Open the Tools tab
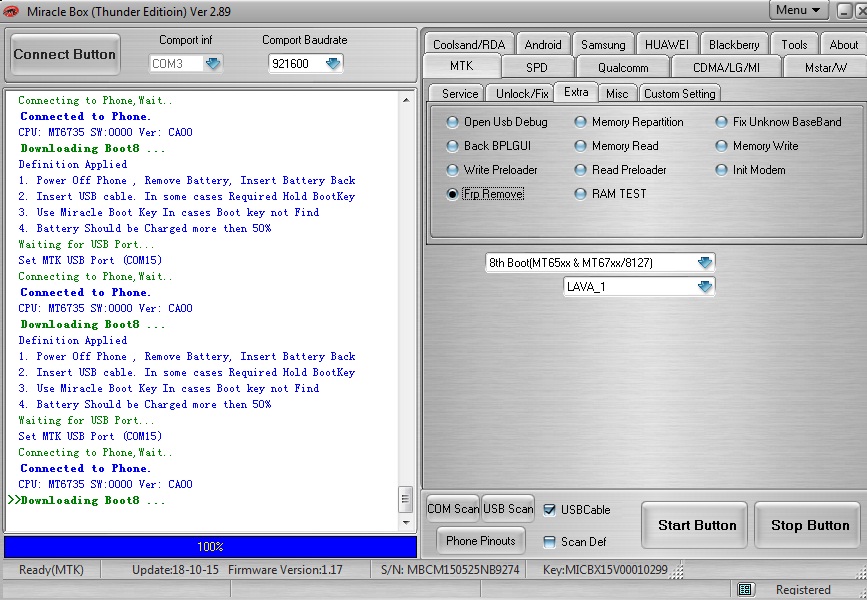The image size is (867, 600). pos(794,45)
